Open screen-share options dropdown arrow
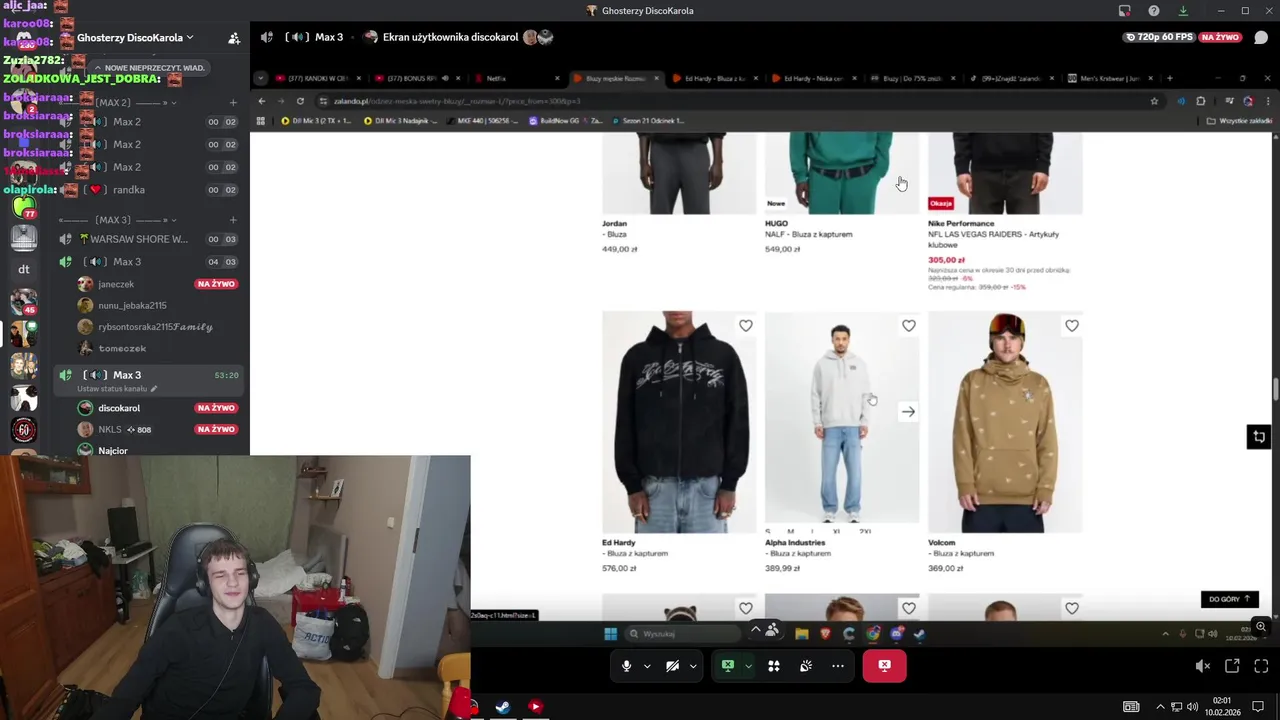 748,666
